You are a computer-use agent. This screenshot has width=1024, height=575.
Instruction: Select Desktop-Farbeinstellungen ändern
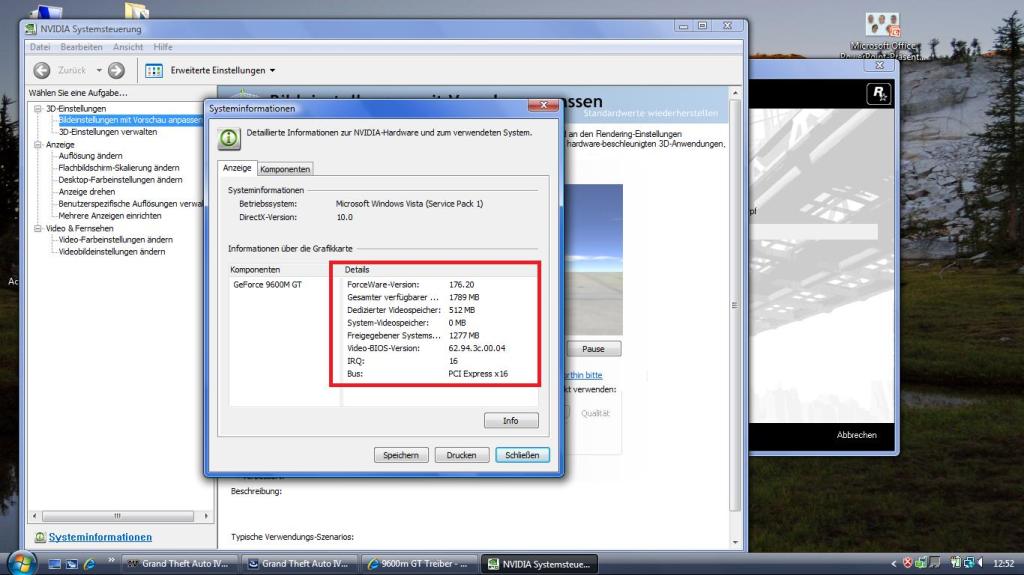[120, 180]
